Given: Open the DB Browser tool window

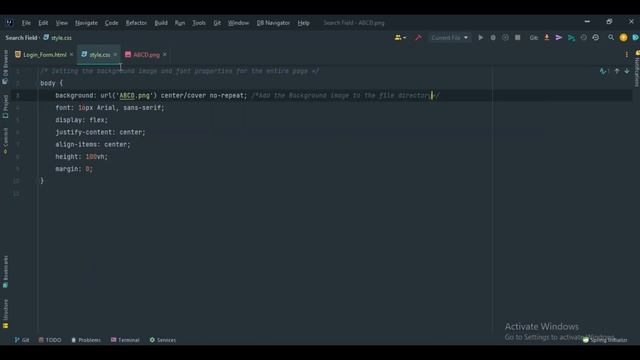Looking at the screenshot, I should coord(5,67).
